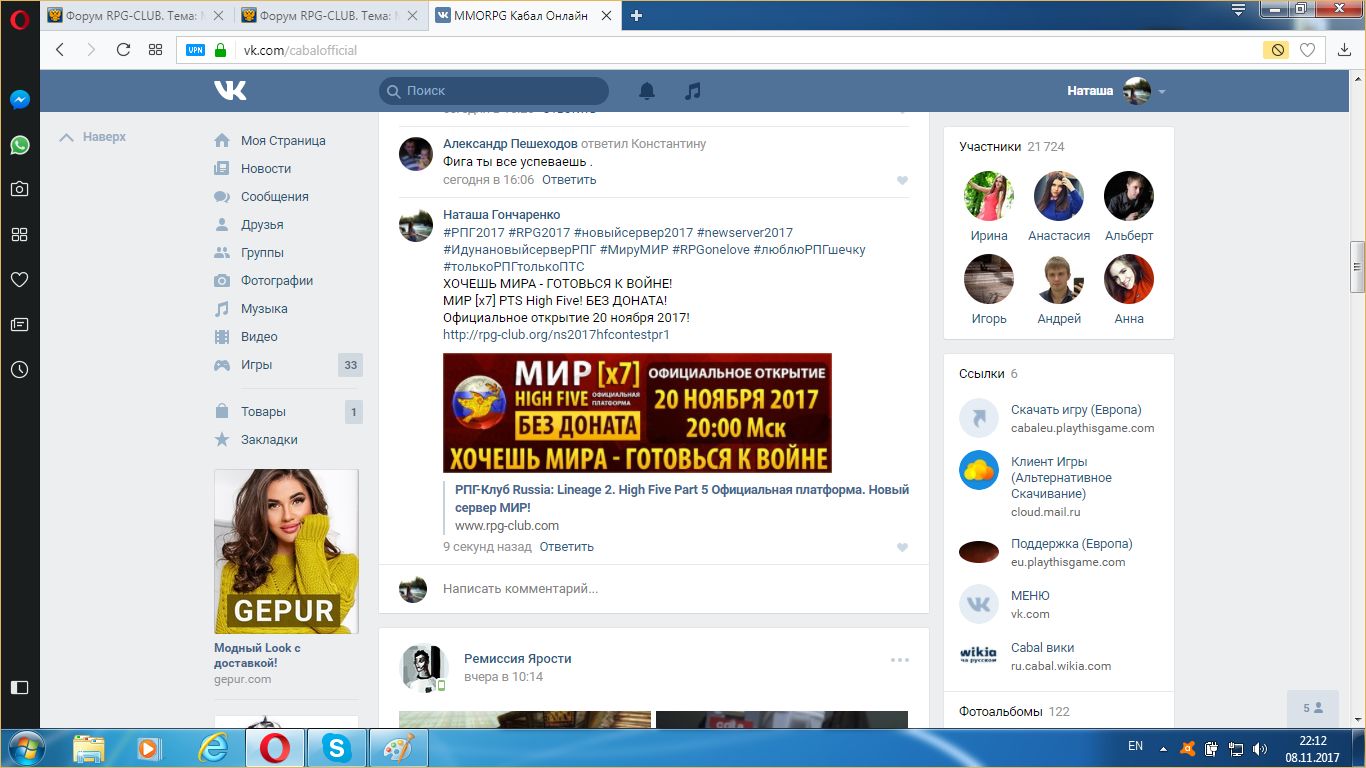The image size is (1366, 768).
Task: Open Сообщения in left menu
Action: click(x=274, y=197)
